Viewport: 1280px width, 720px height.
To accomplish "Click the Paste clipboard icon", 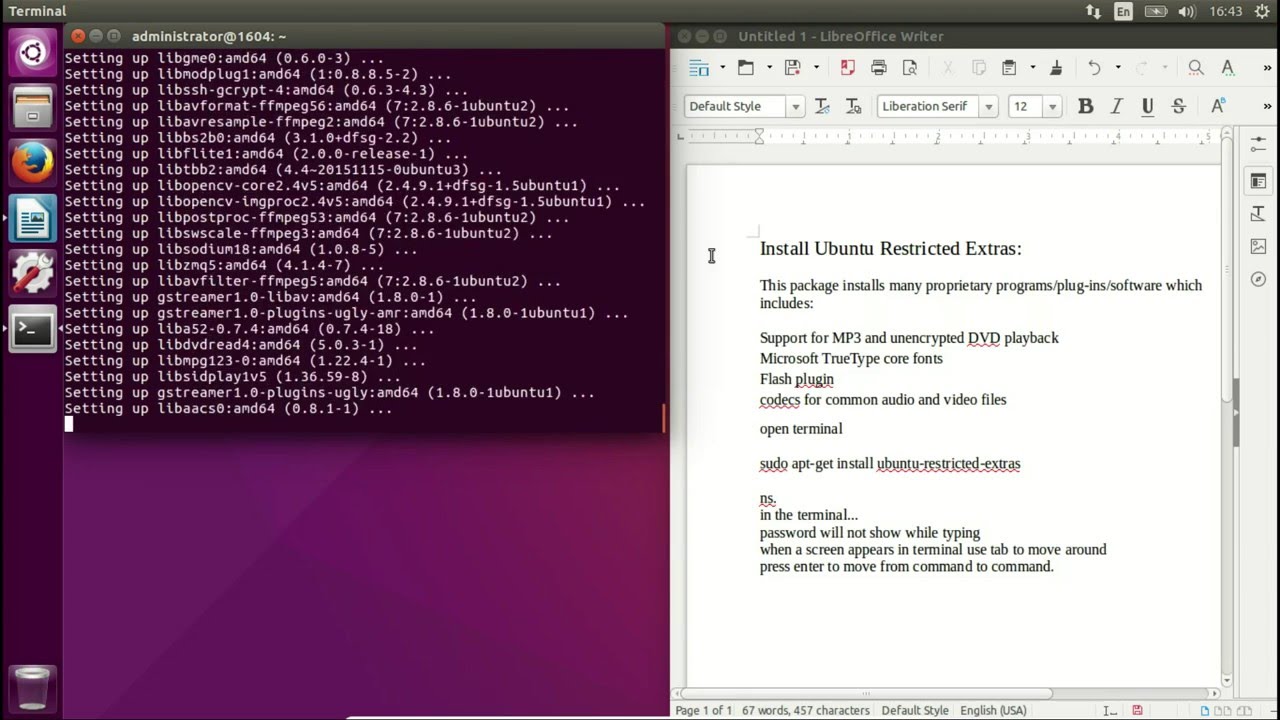I will tap(1009, 68).
